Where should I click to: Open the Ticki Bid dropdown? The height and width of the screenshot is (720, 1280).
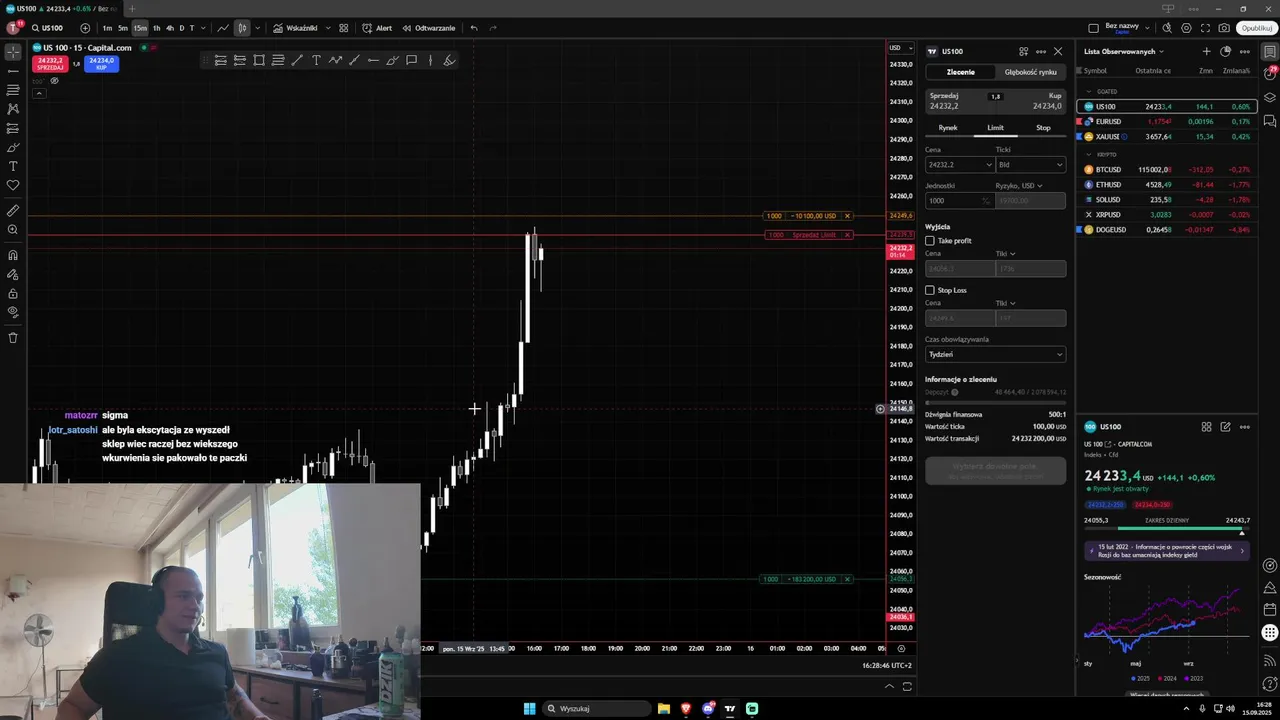1030,165
